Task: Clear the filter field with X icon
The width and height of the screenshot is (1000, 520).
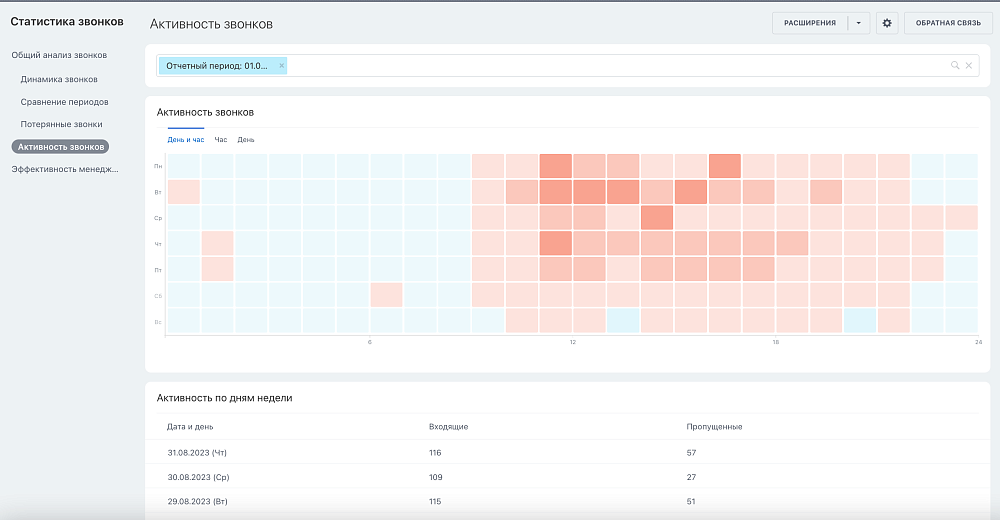Action: click(x=969, y=65)
